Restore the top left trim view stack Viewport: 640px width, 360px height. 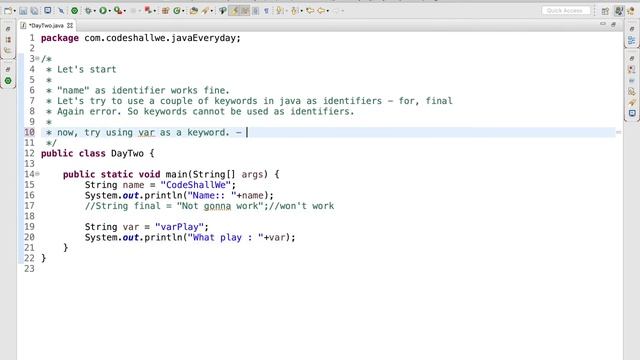pyautogui.click(x=8, y=29)
